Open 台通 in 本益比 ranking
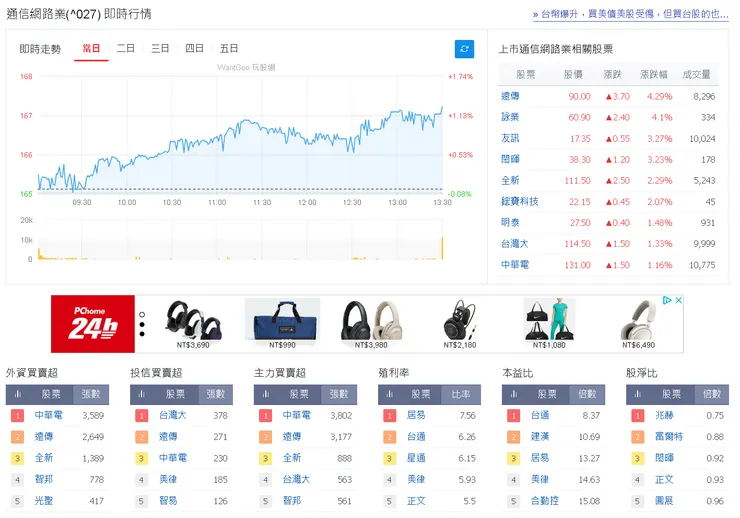This screenshot has height=518, width=740. (x=540, y=415)
